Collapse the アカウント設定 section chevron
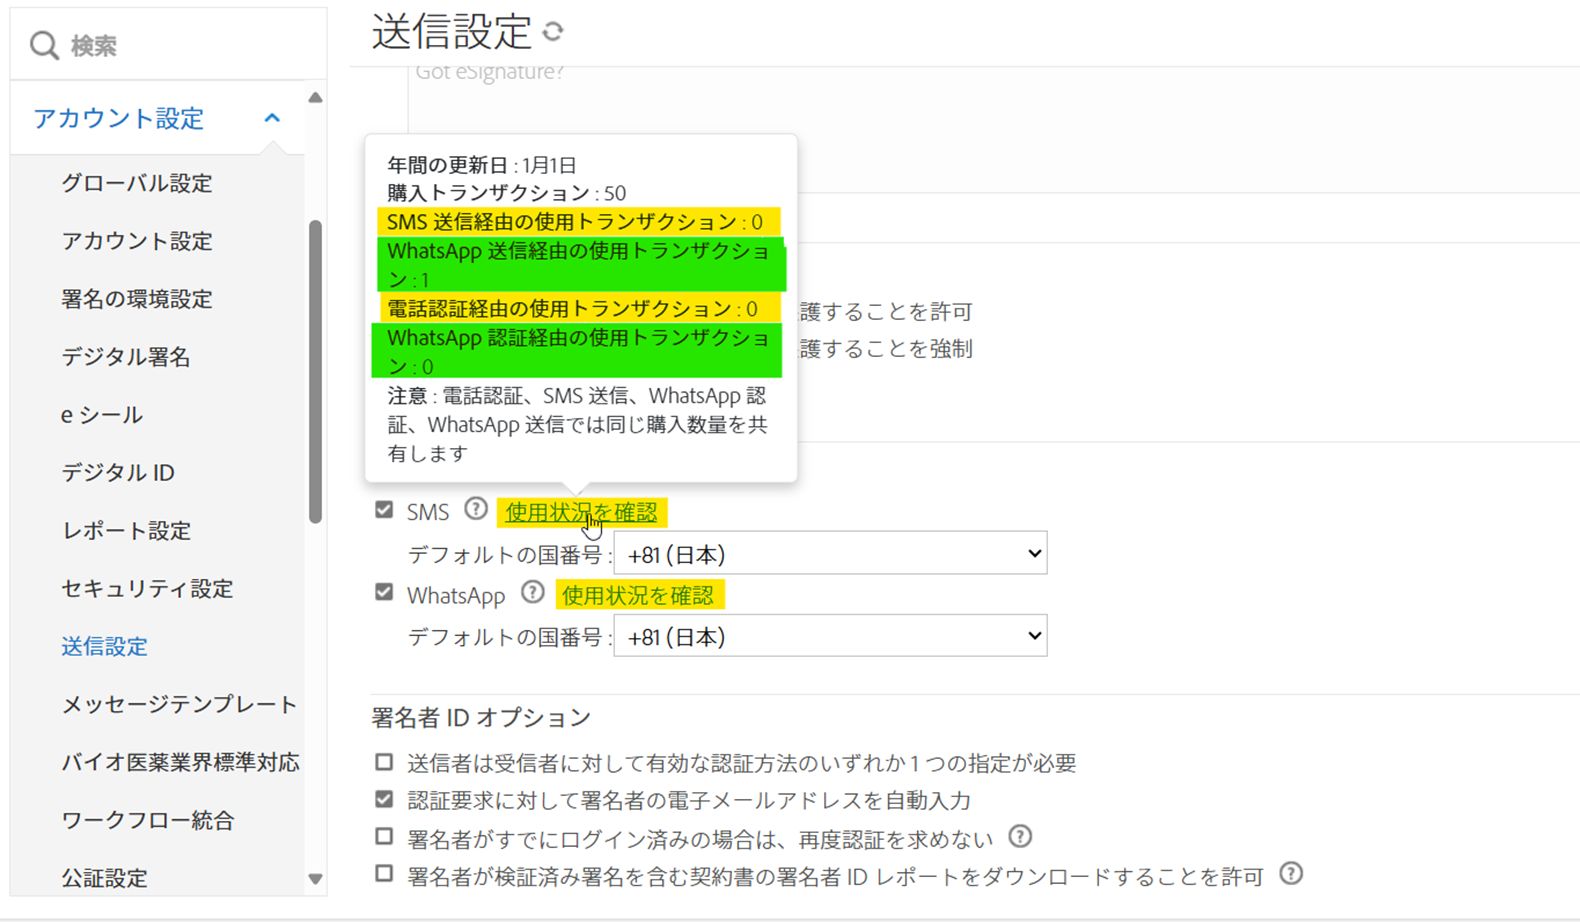 click(272, 118)
